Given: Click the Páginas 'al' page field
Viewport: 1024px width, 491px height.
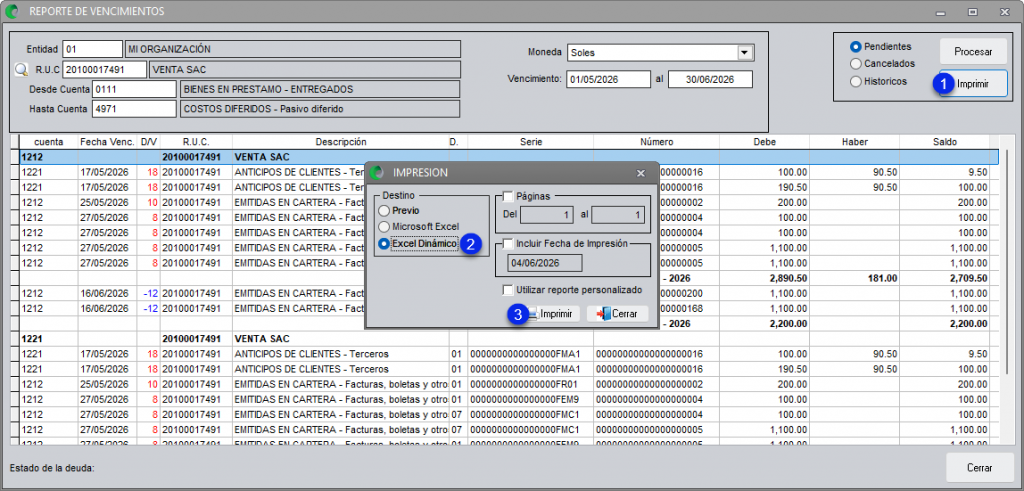Looking at the screenshot, I should [x=618, y=215].
